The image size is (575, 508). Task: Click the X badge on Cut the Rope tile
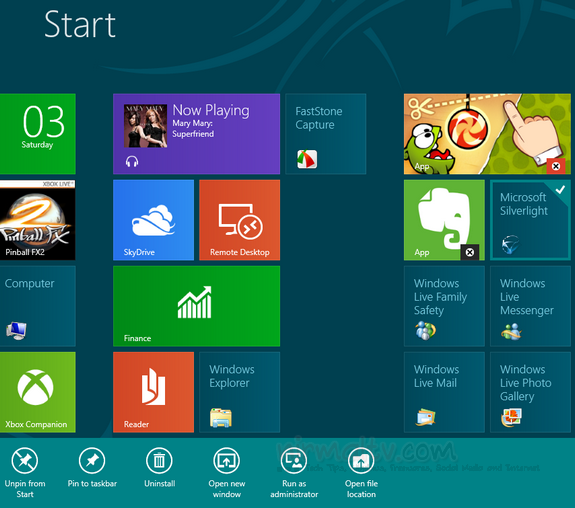pos(556,166)
